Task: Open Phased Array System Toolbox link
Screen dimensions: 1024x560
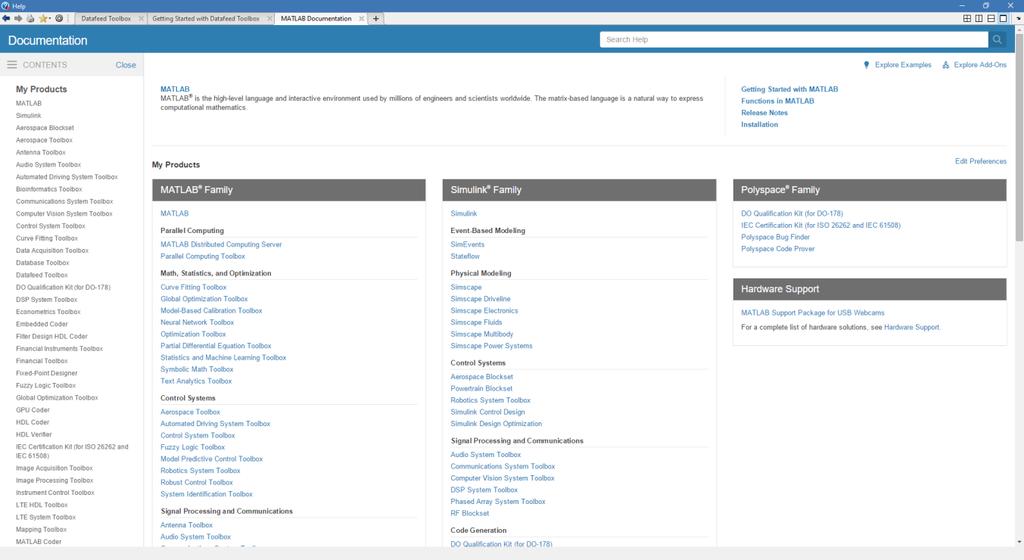Action: [x=498, y=502]
